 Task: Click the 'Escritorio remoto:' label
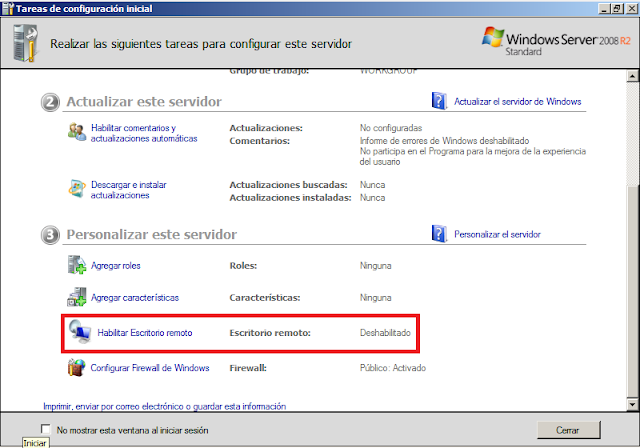(270, 333)
